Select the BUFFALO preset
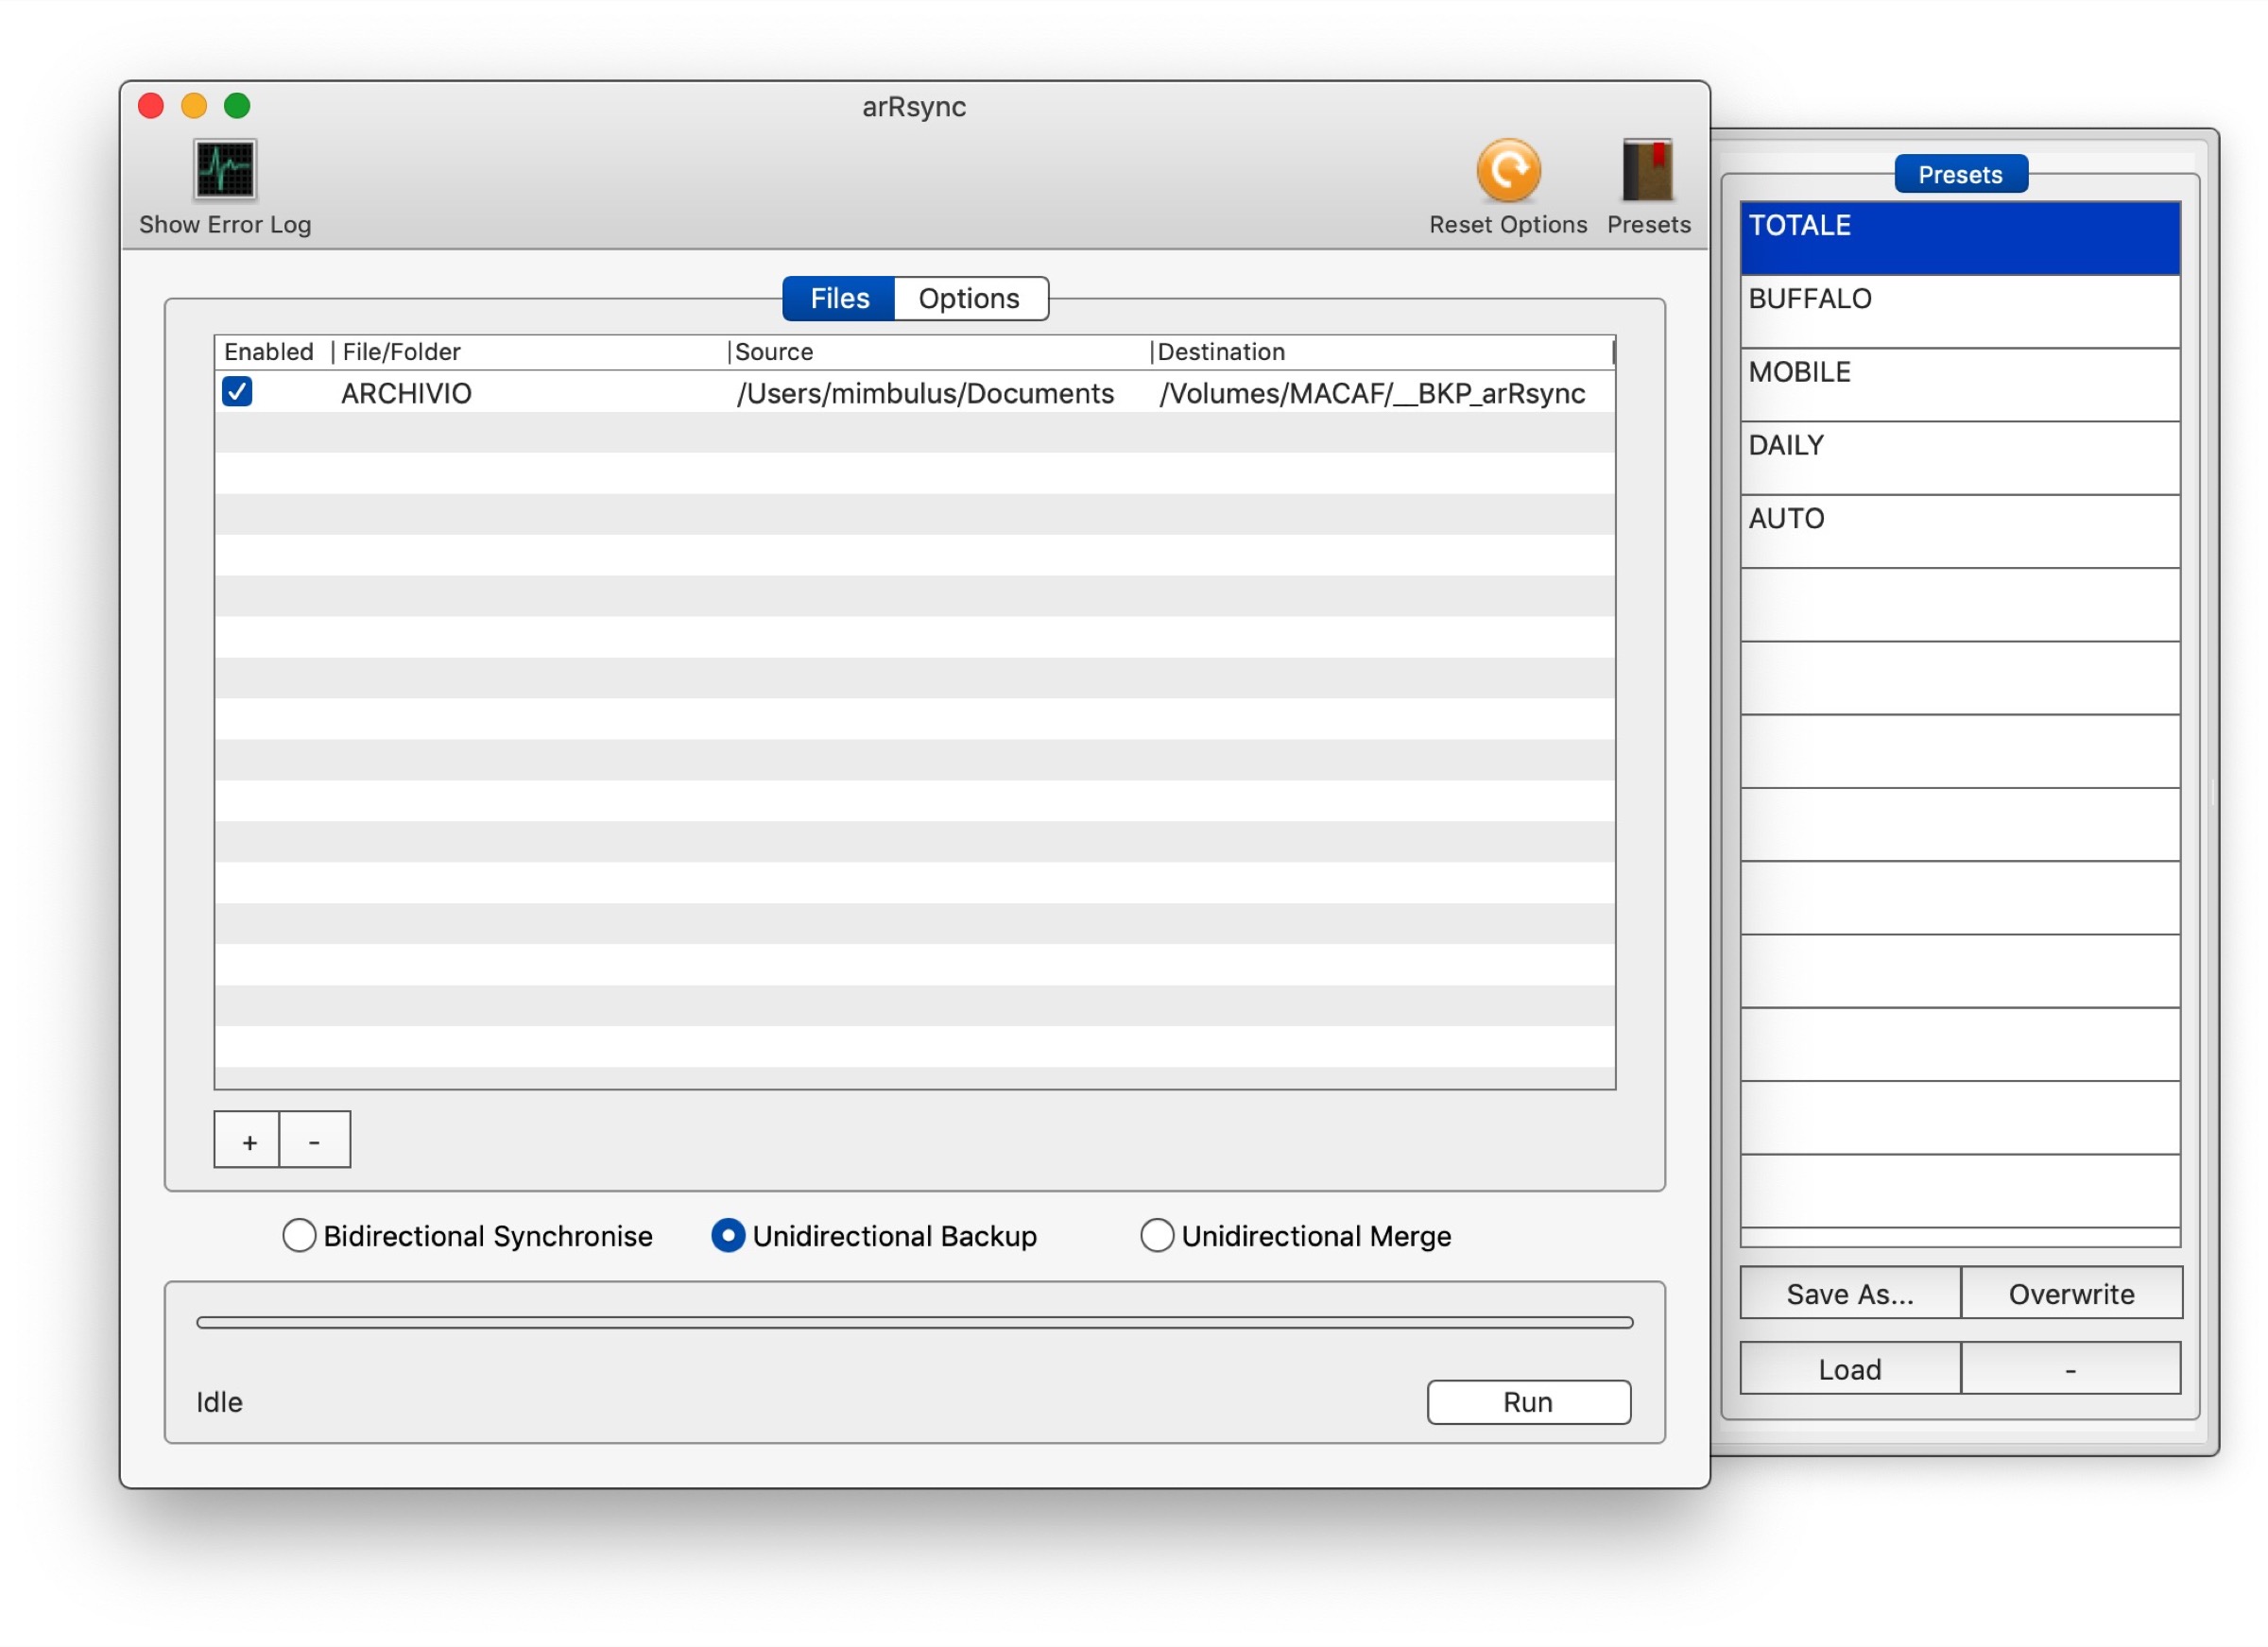The image size is (2268, 1647). [x=1958, y=311]
